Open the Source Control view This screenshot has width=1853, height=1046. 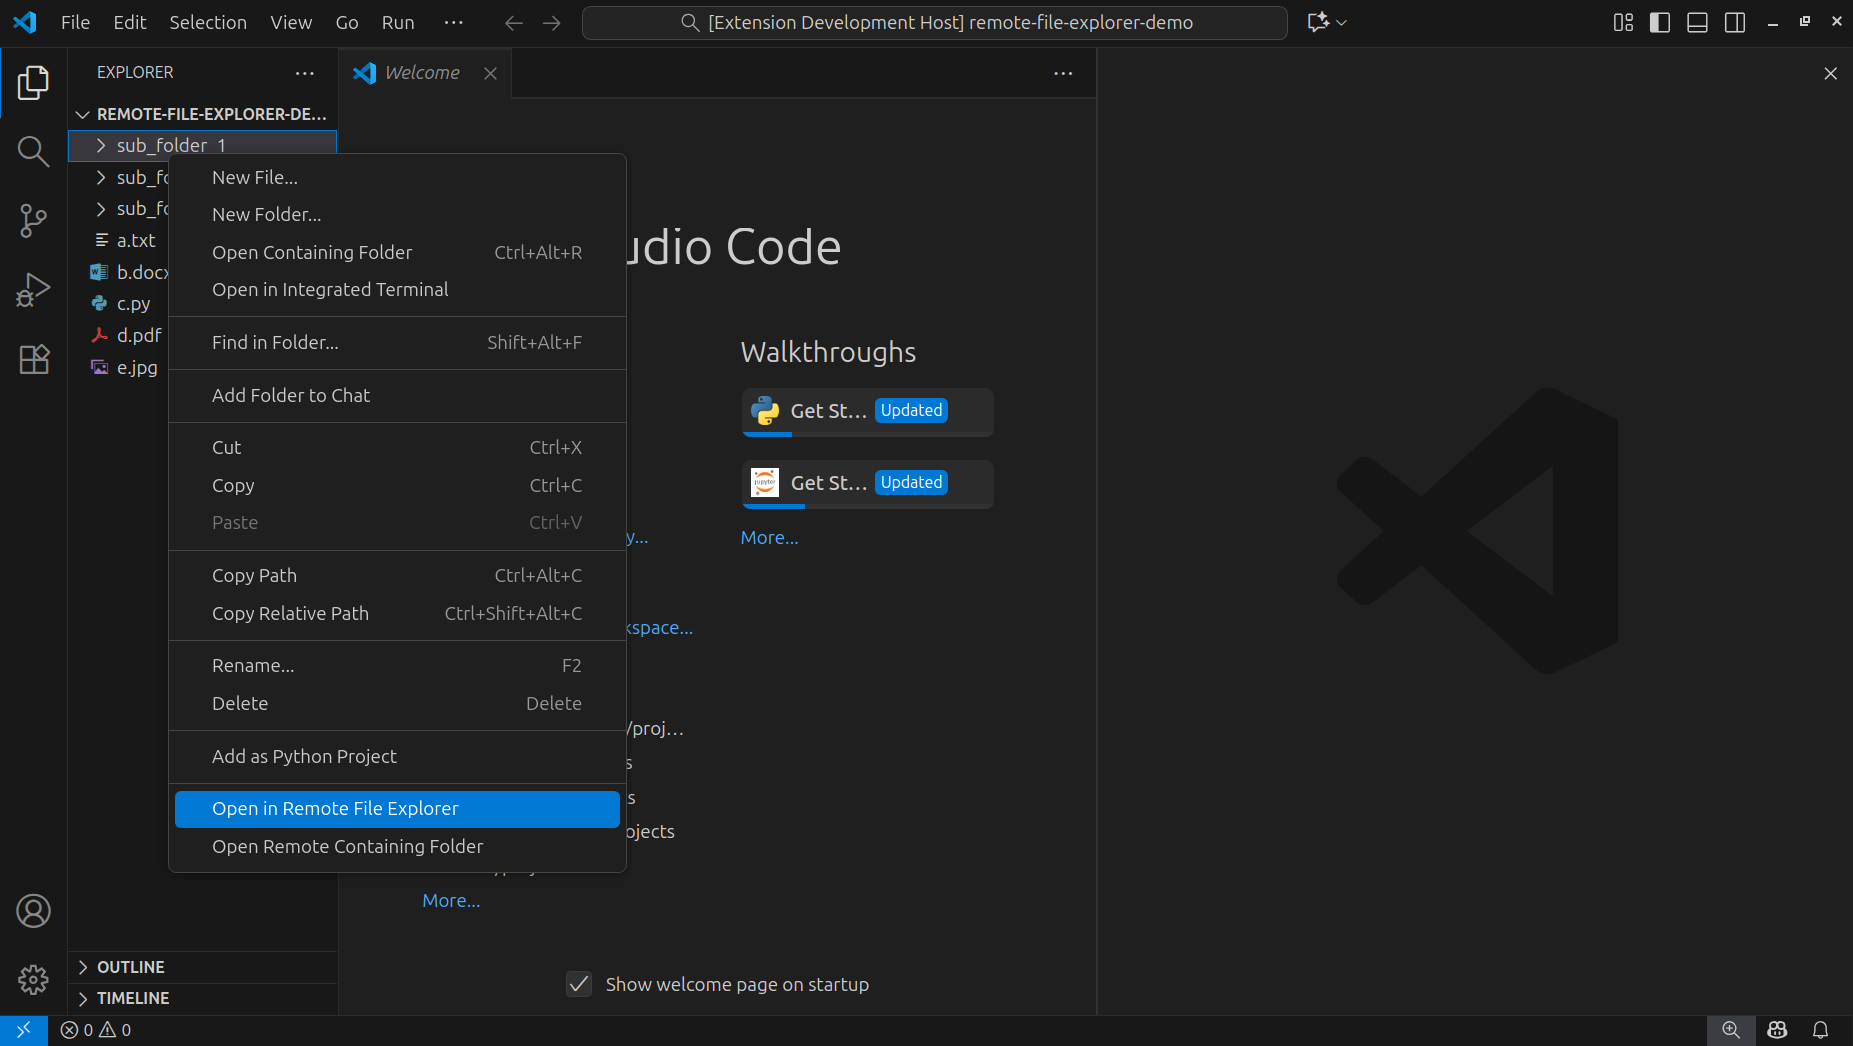tap(33, 221)
